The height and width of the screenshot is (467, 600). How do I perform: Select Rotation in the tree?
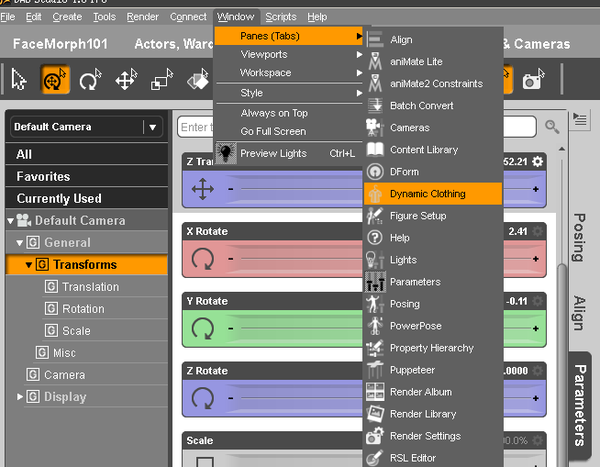[x=83, y=309]
